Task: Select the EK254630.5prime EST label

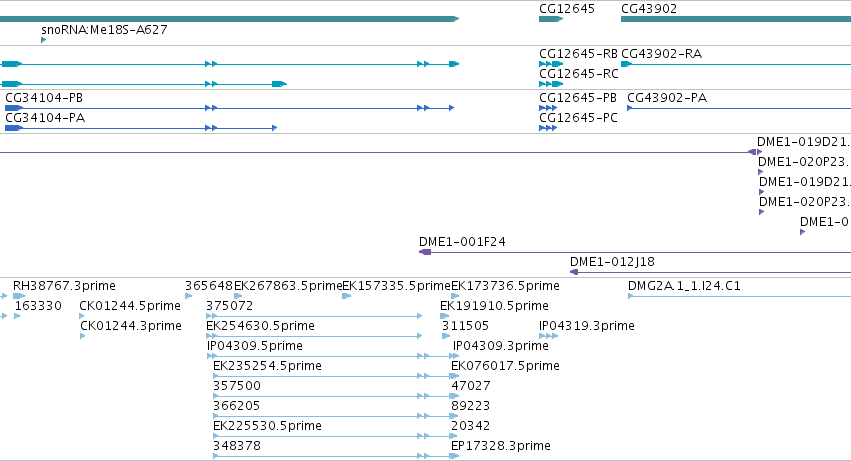Action: 261,326
